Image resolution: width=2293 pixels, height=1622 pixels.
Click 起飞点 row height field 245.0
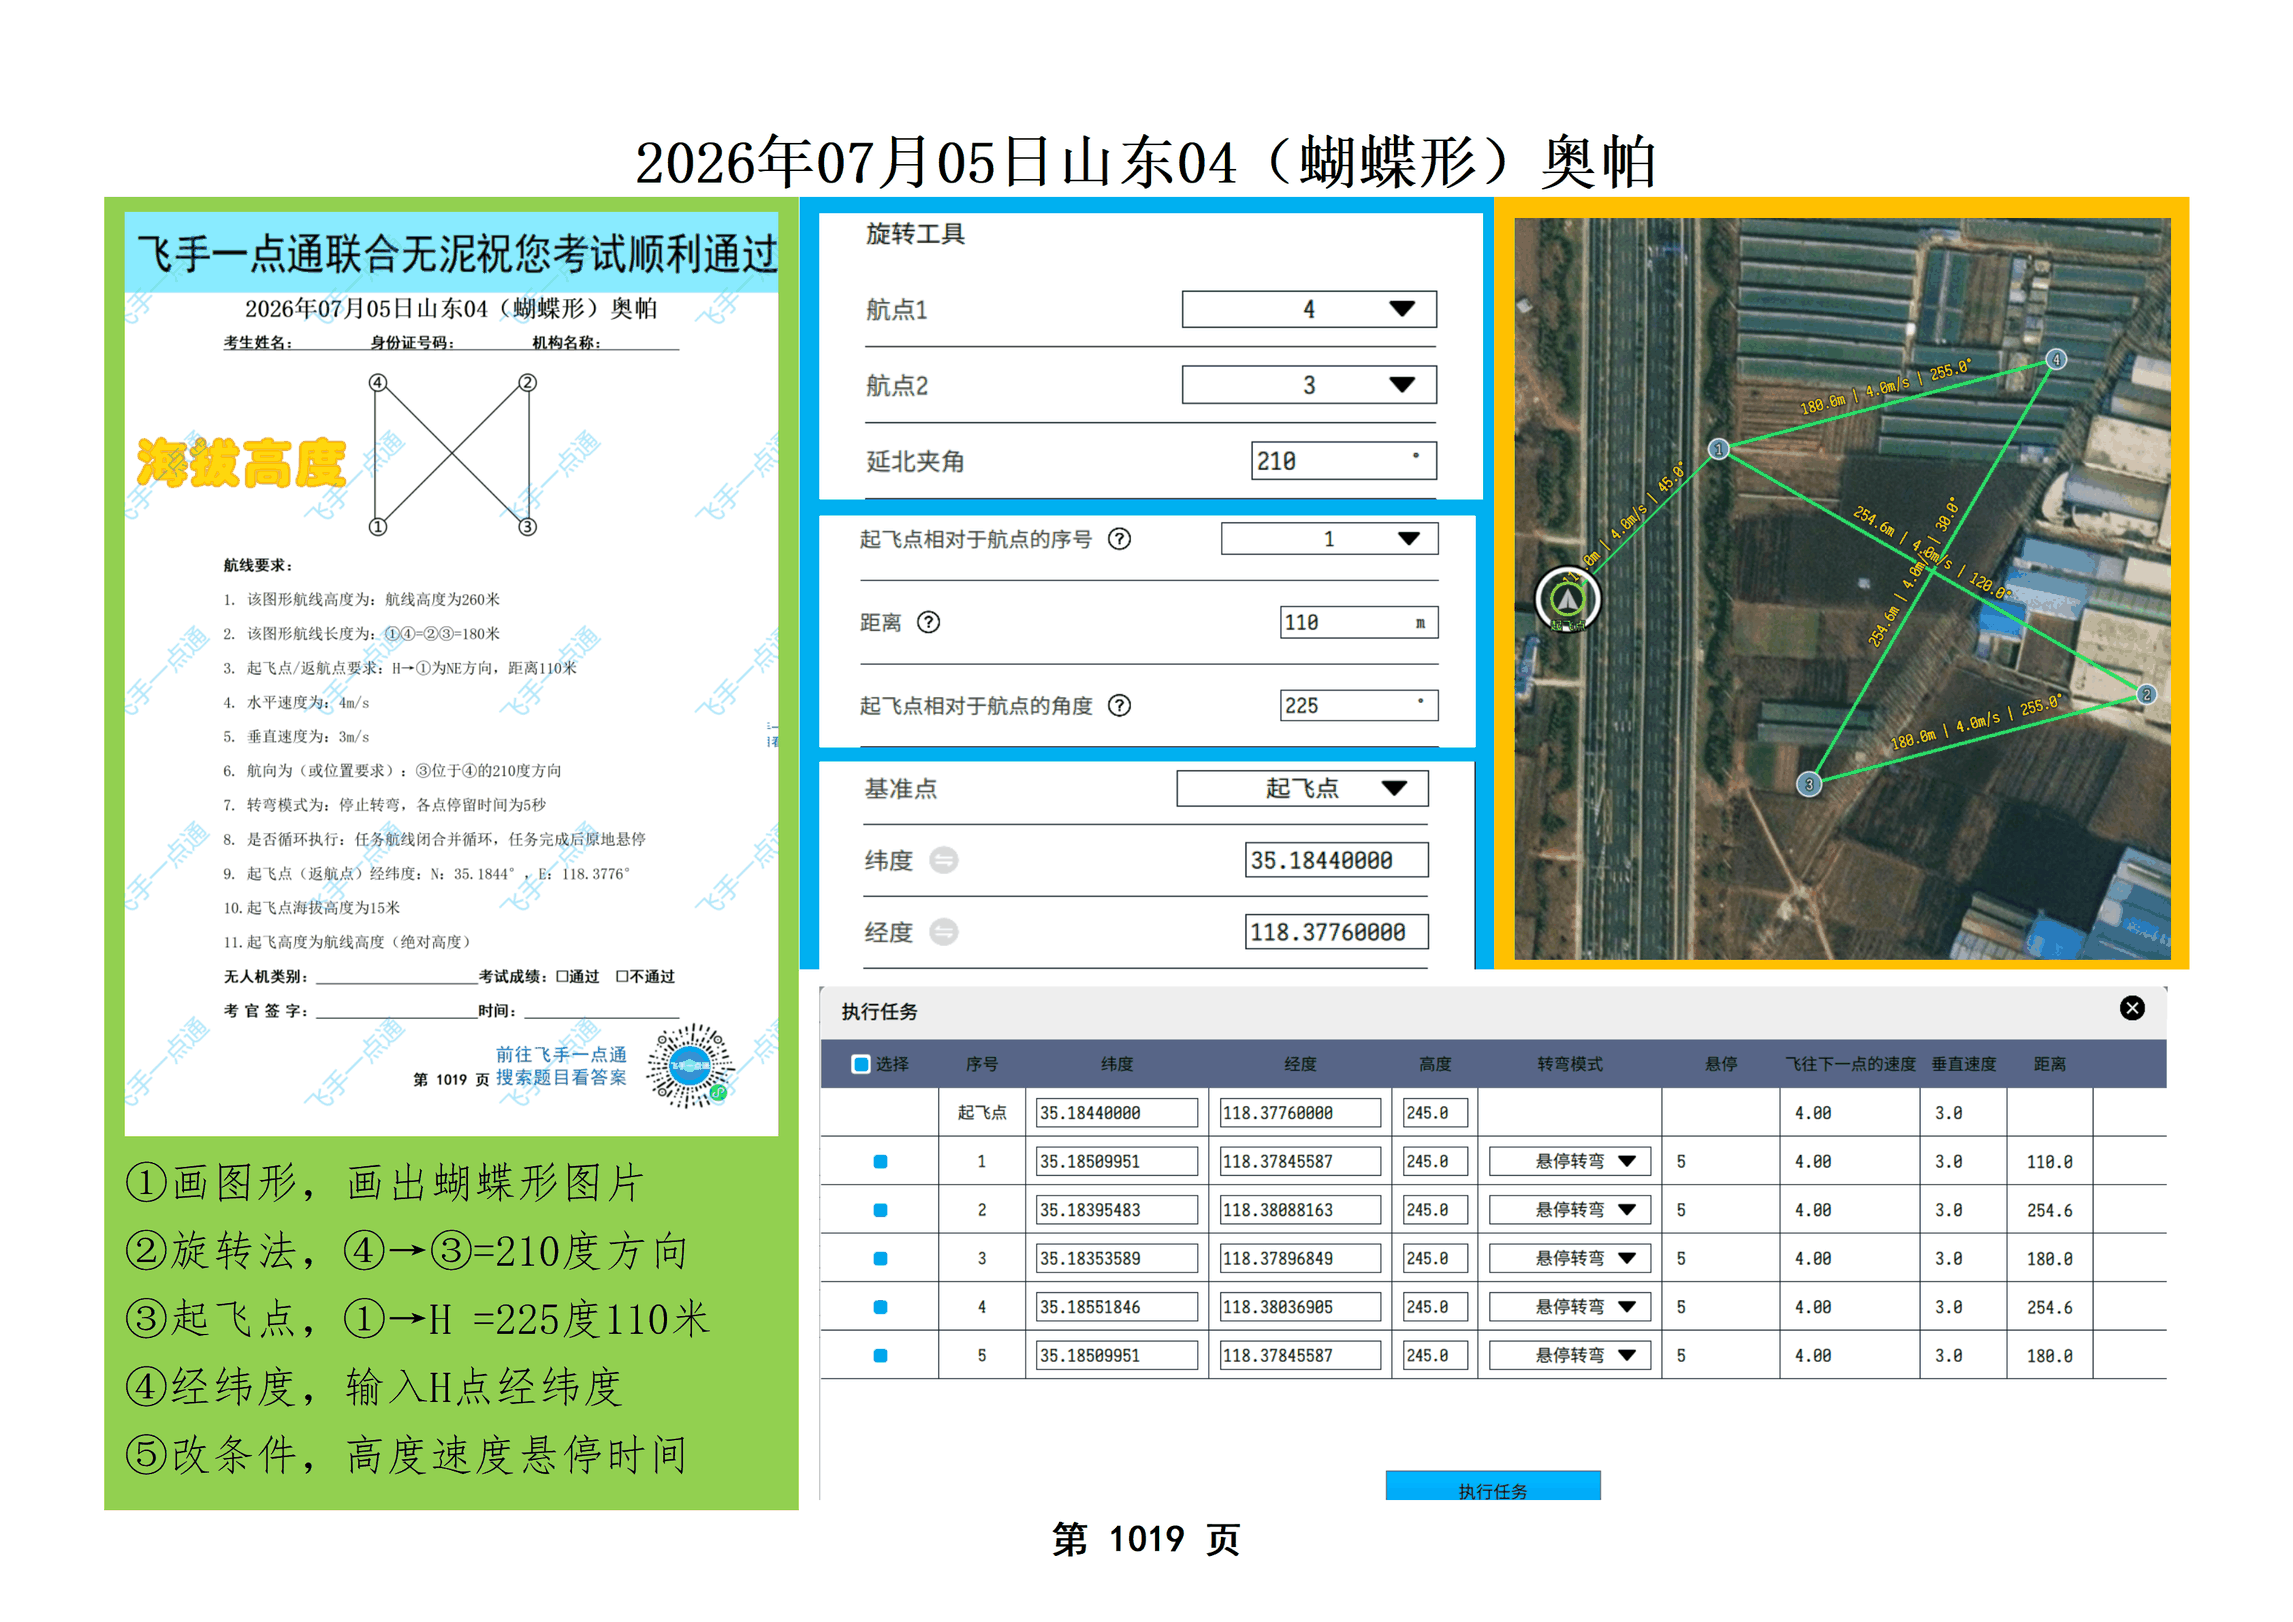pos(1434,1113)
